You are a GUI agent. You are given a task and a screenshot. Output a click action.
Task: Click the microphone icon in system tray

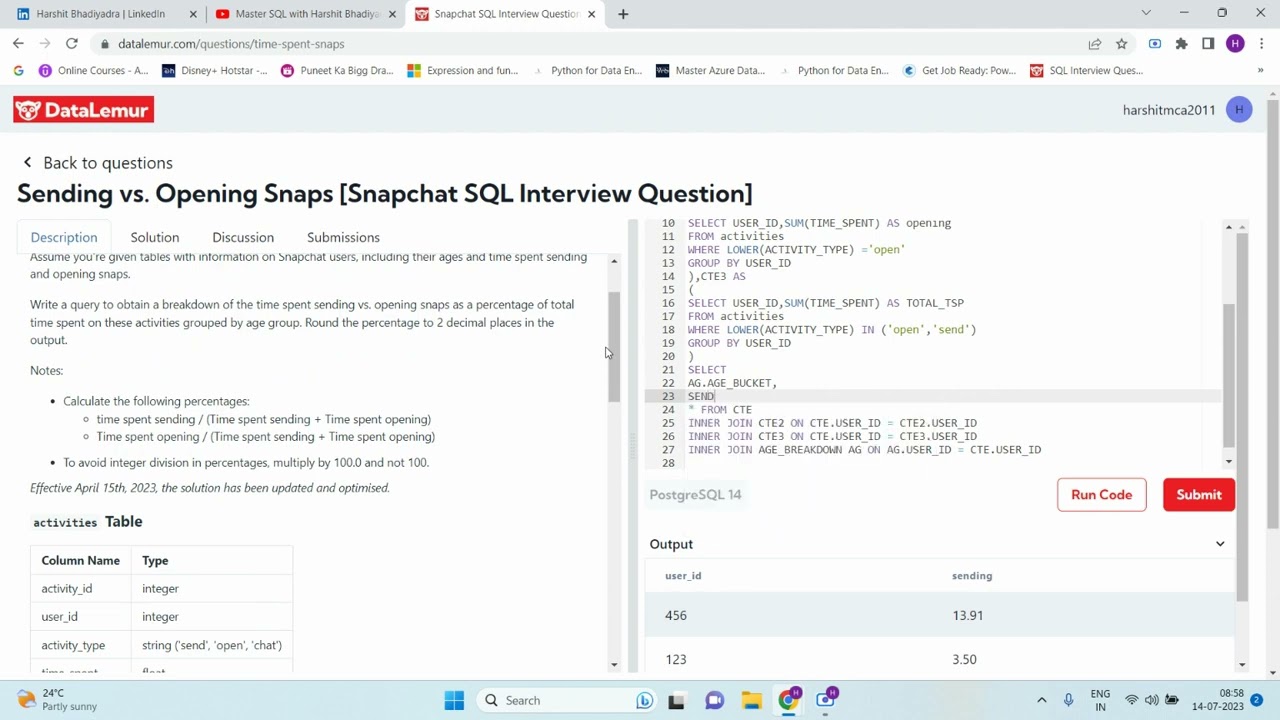click(x=1069, y=700)
